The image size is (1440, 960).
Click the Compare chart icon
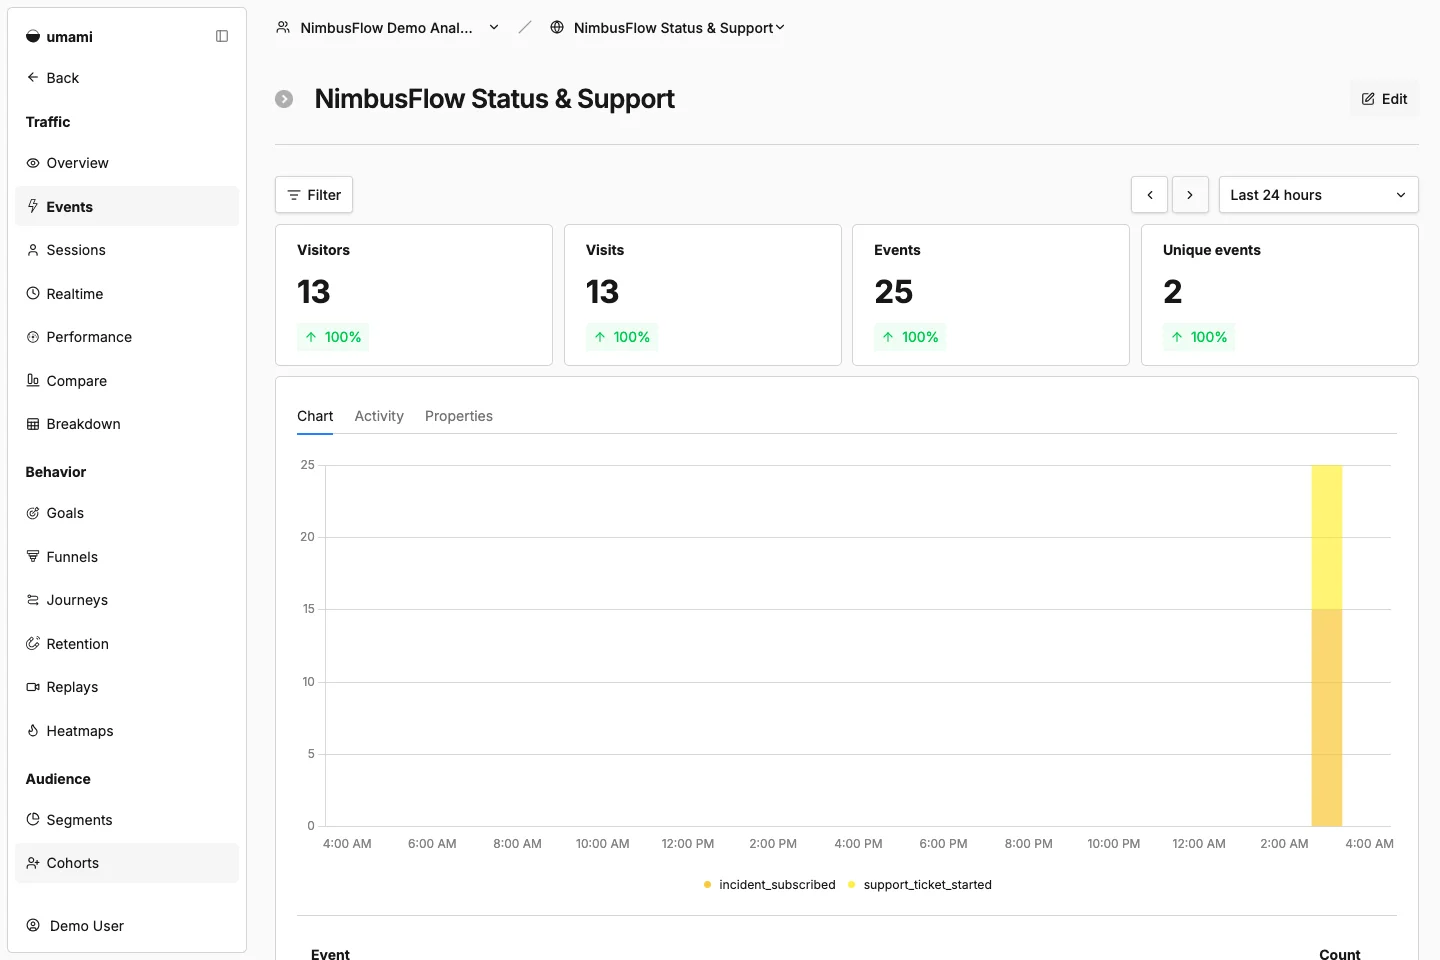tap(33, 380)
